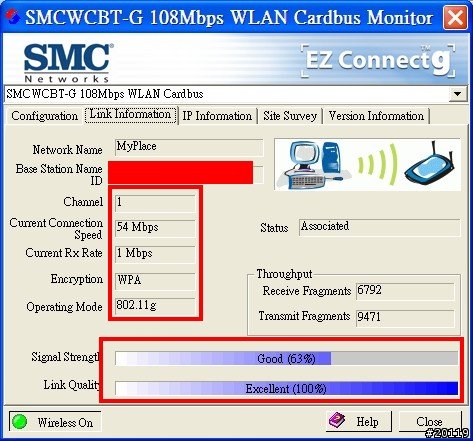
Task: Click the SMC app icon in title bar
Action: point(13,16)
